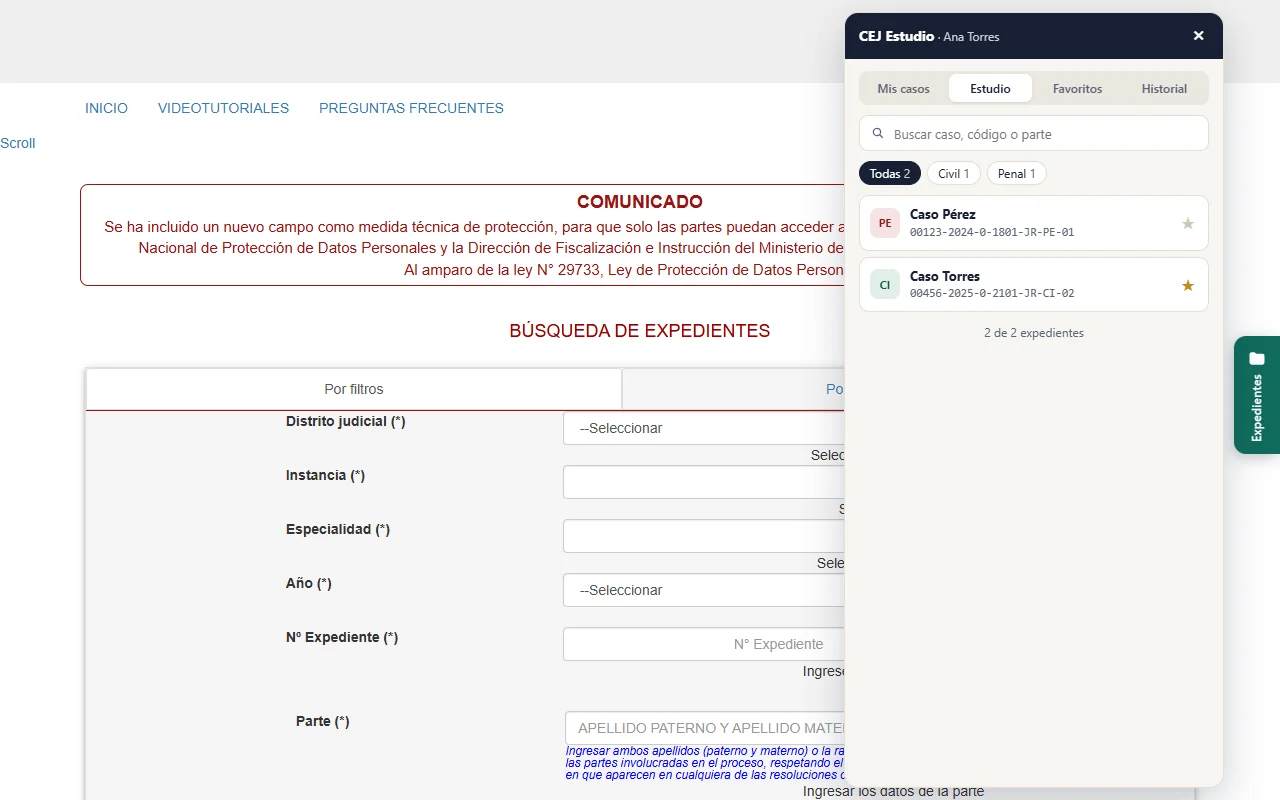
Task: Focus the Buscar caso search field
Action: (1034, 133)
